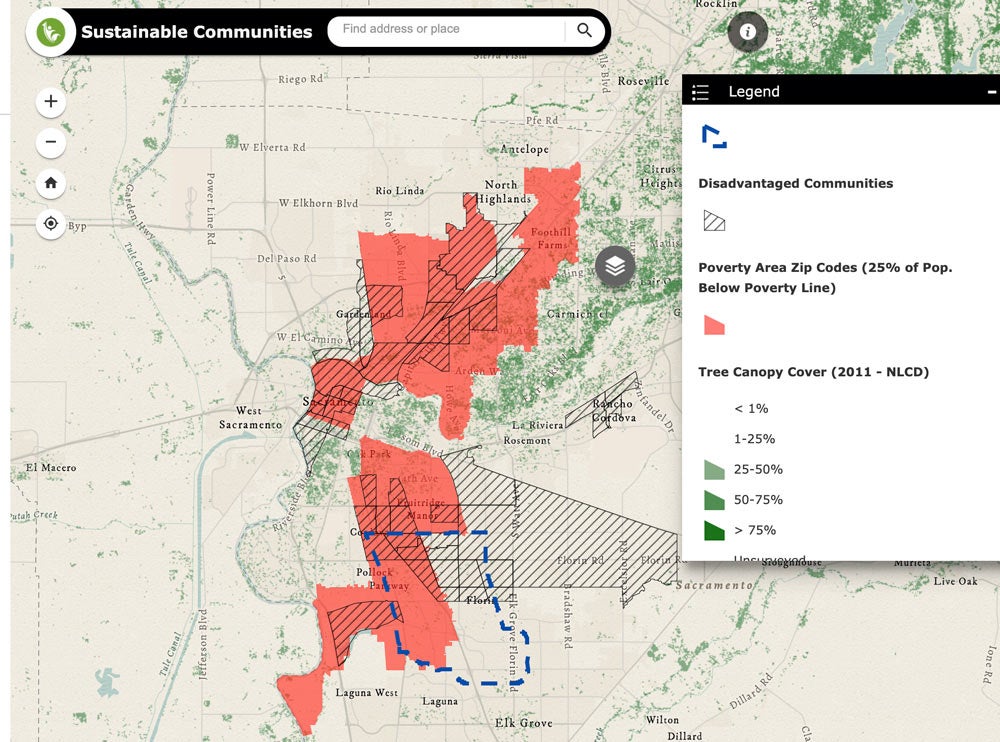The height and width of the screenshot is (742, 1000).
Task: Click the Sustainable Communities title text
Action: [196, 31]
